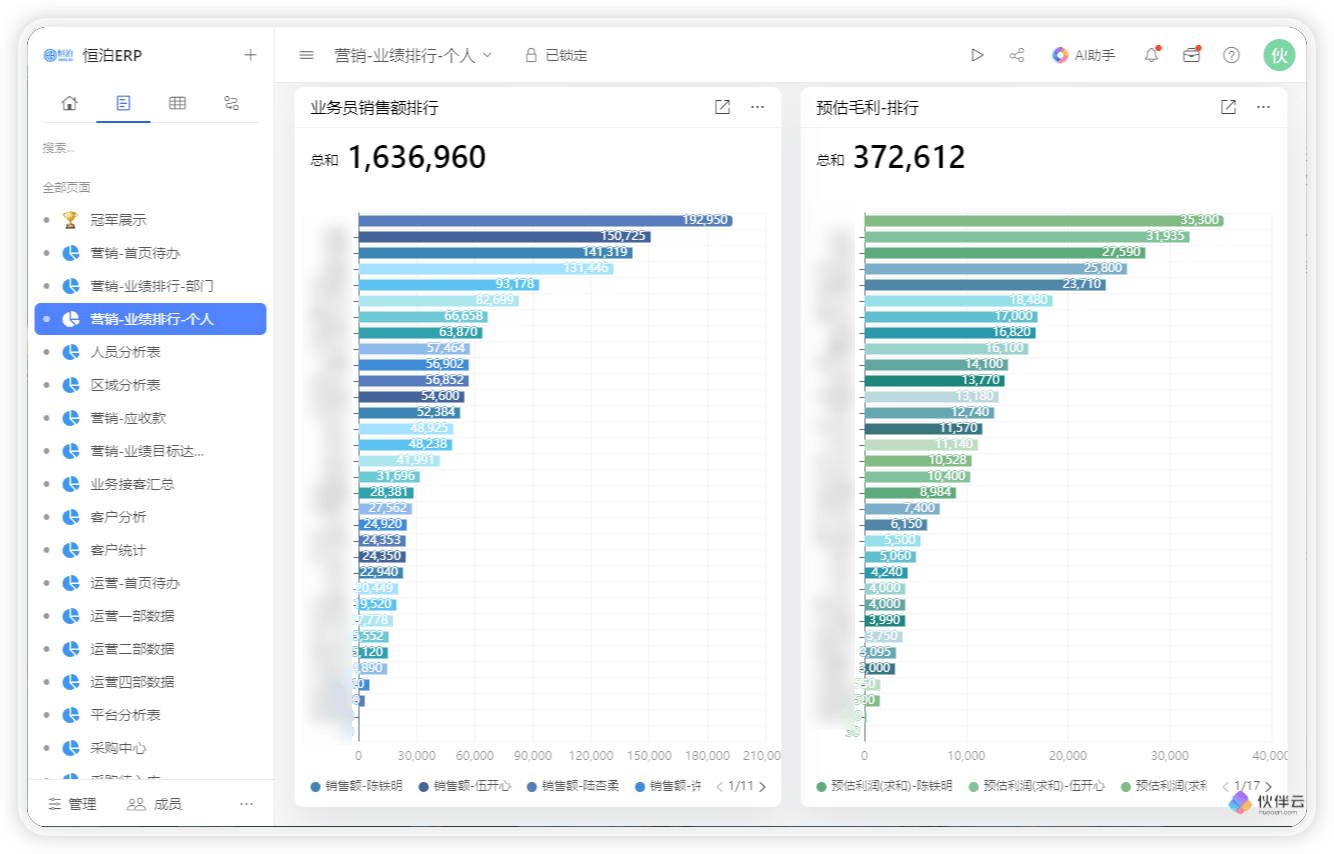Click the 管理 button at sidebar bottom

(72, 804)
